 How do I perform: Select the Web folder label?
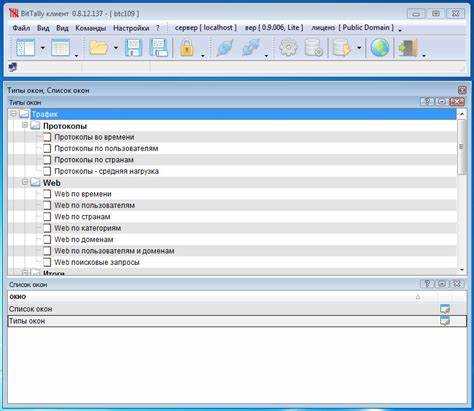[52, 183]
